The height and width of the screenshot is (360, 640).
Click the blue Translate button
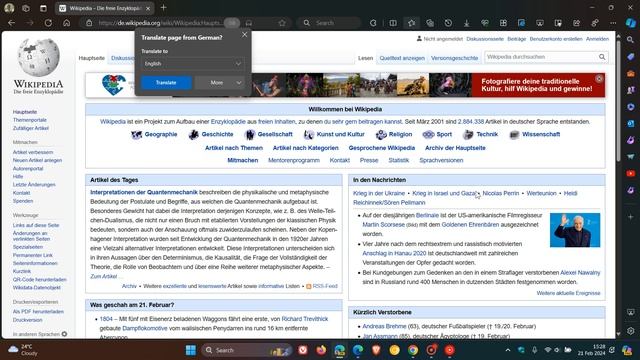point(166,82)
